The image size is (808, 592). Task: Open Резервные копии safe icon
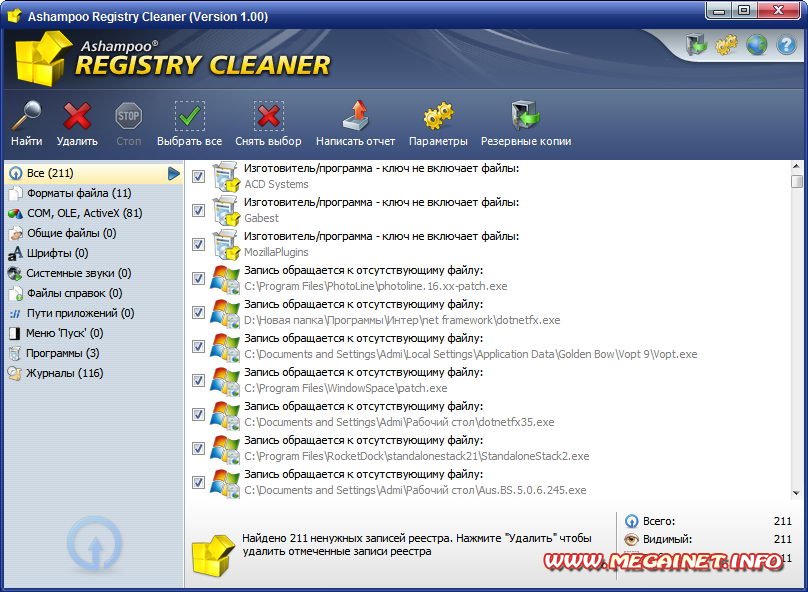tap(525, 115)
